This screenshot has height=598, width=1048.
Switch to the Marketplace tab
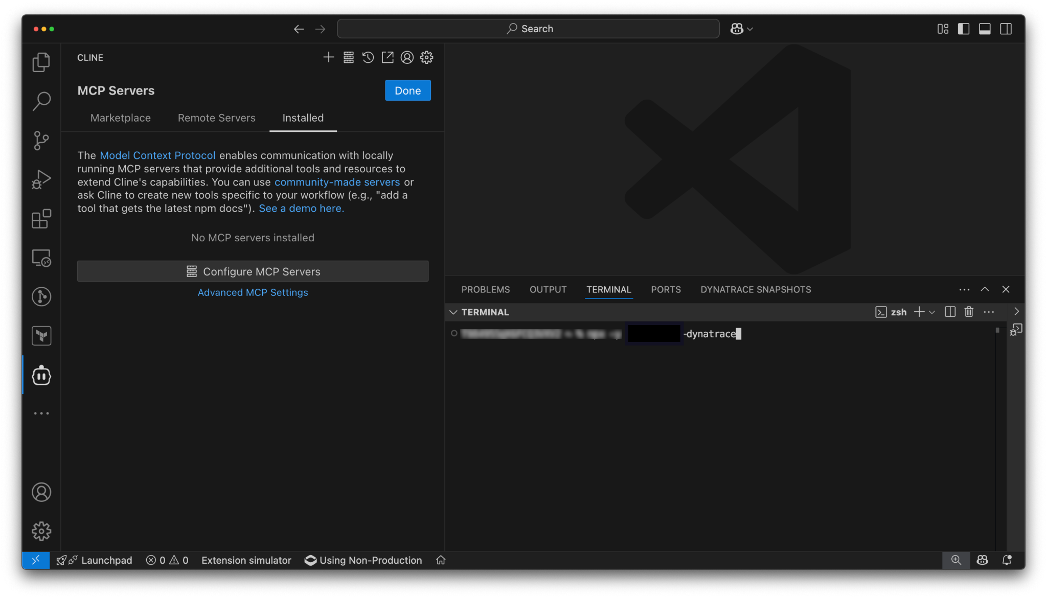pos(120,117)
